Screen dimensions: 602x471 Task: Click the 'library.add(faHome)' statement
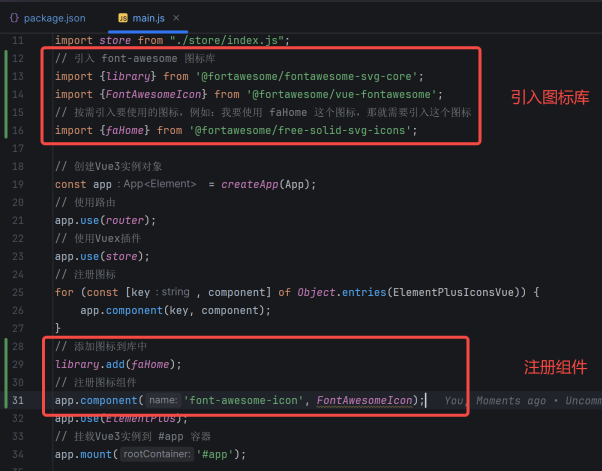[x=118, y=364]
